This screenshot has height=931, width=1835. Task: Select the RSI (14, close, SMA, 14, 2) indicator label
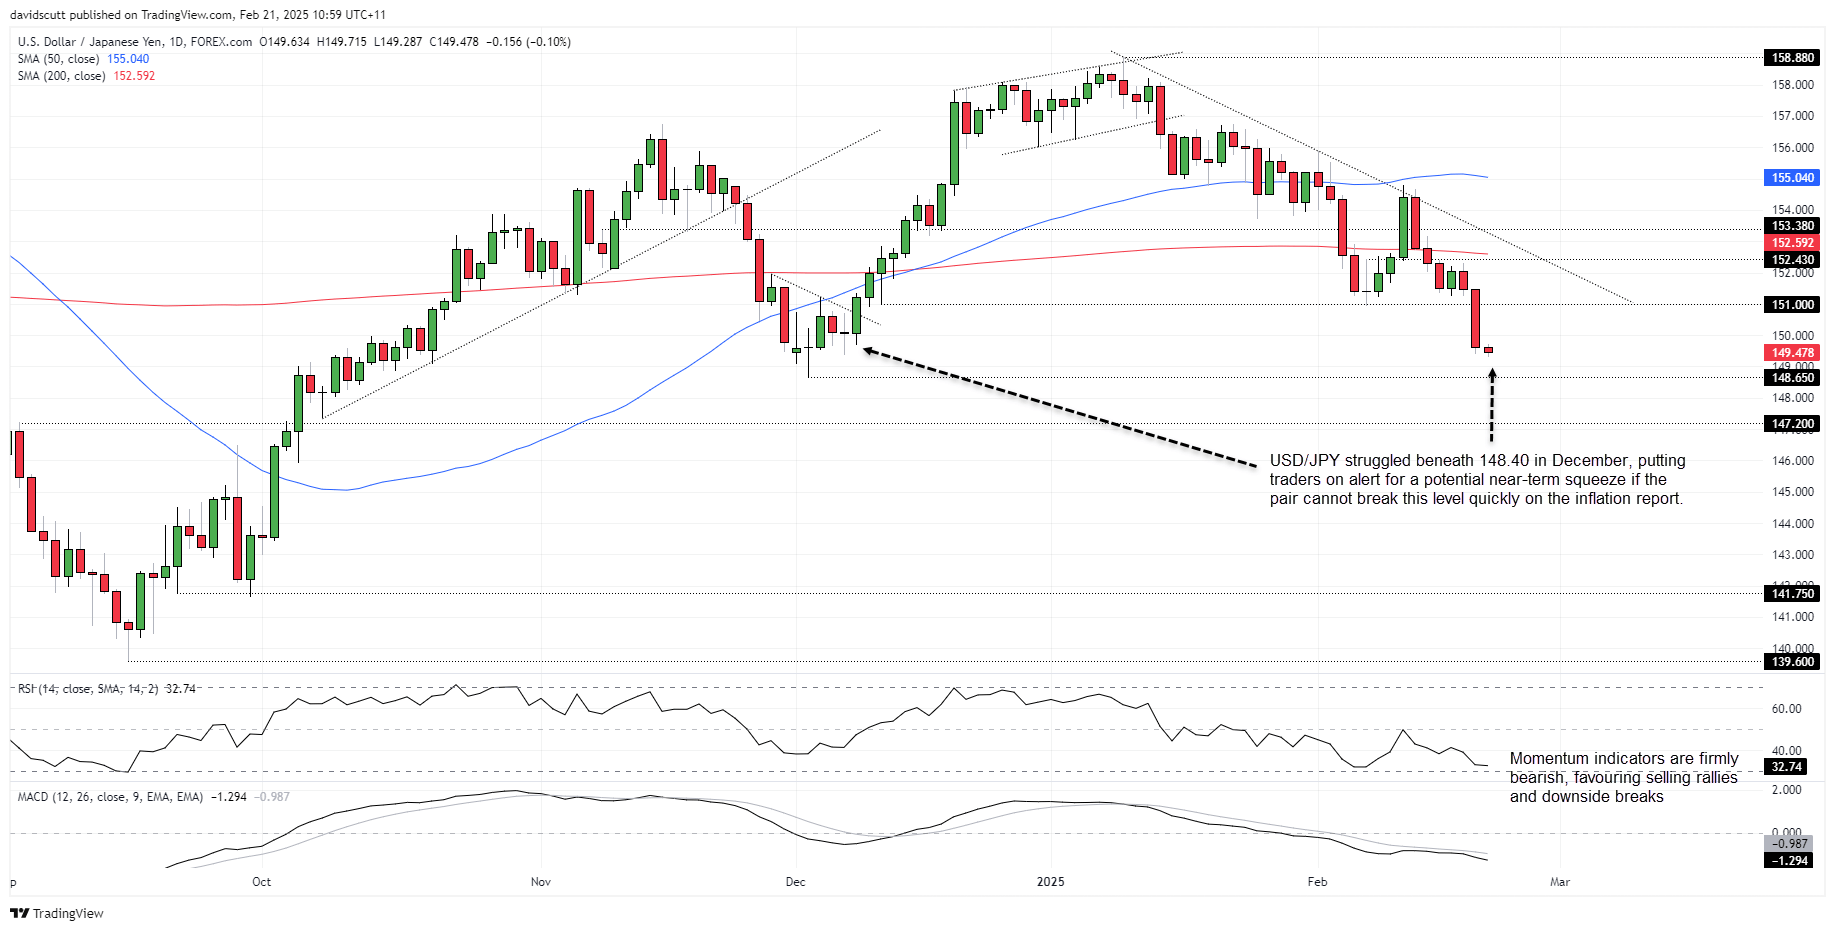click(88, 689)
